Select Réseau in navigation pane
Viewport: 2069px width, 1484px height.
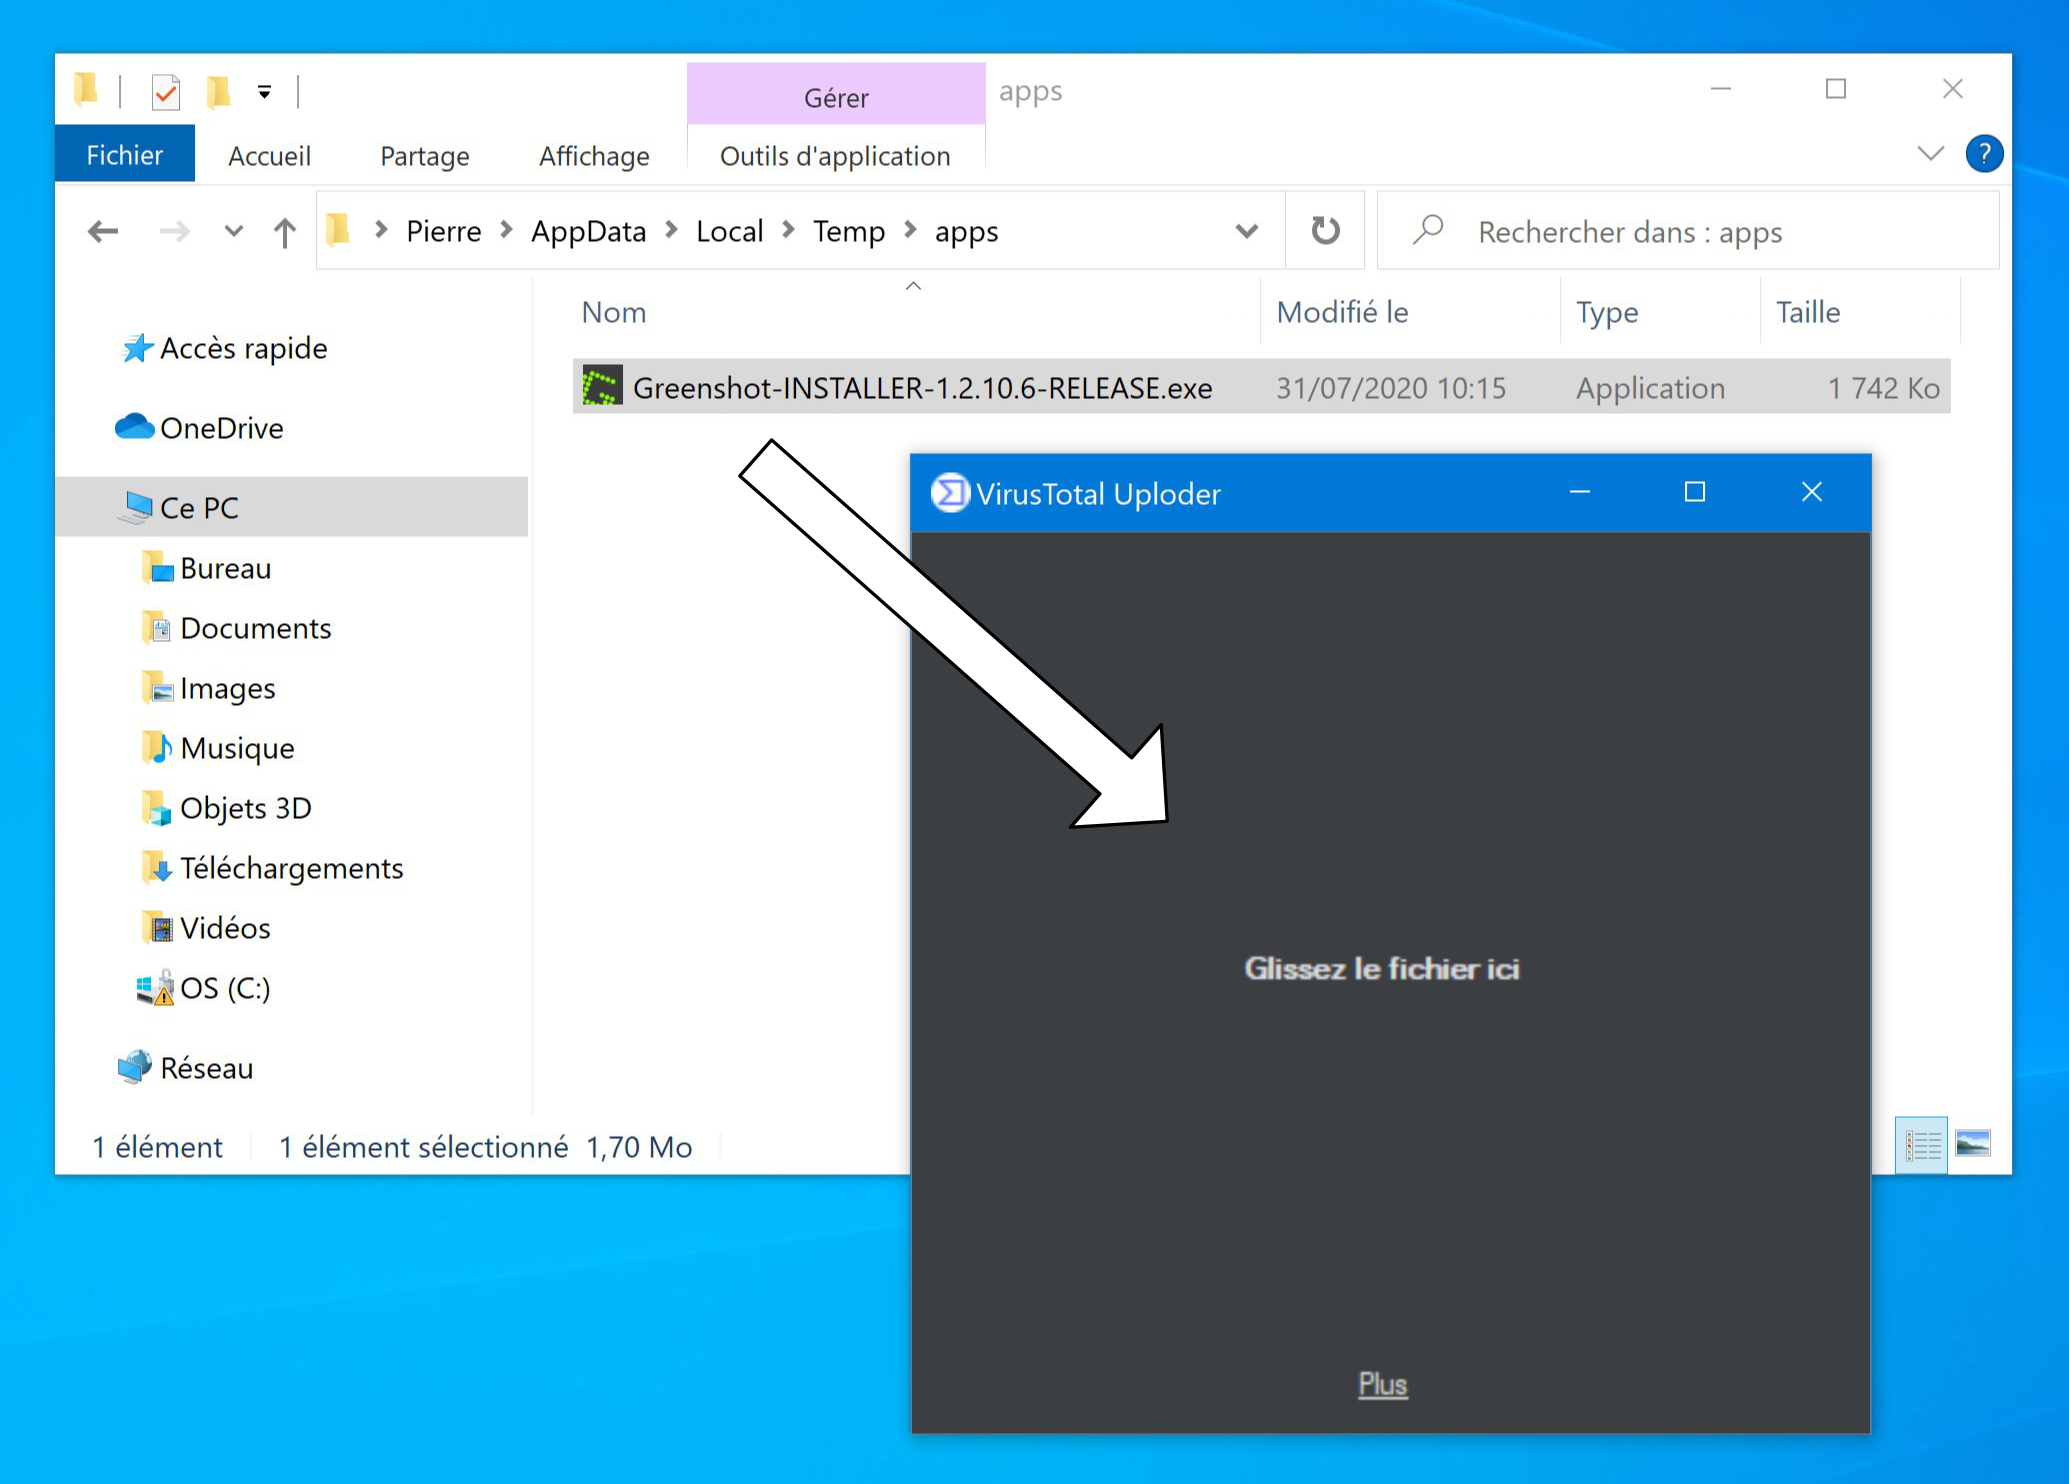pyautogui.click(x=206, y=1068)
